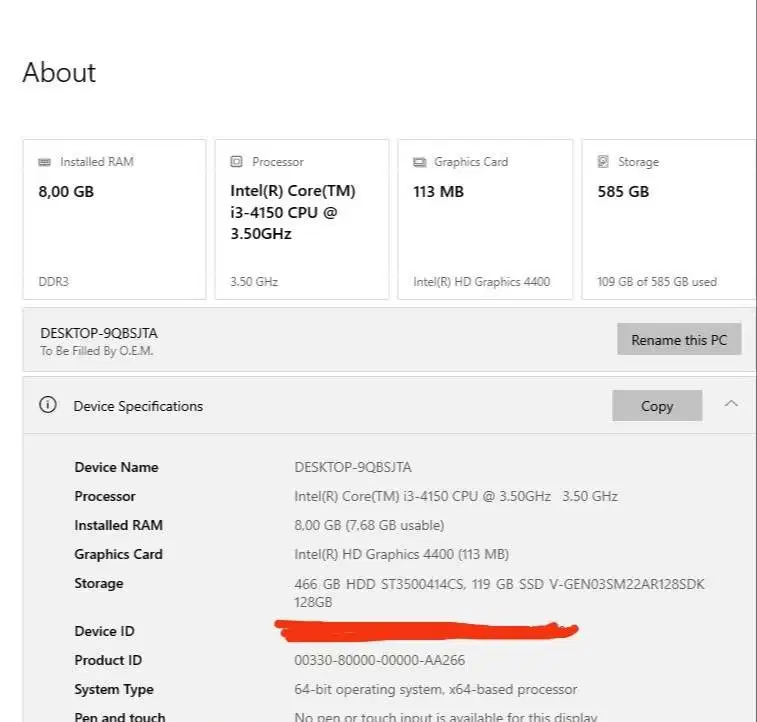Open the Processor i3-4150 card
757x722 pixels.
[x=302, y=220]
